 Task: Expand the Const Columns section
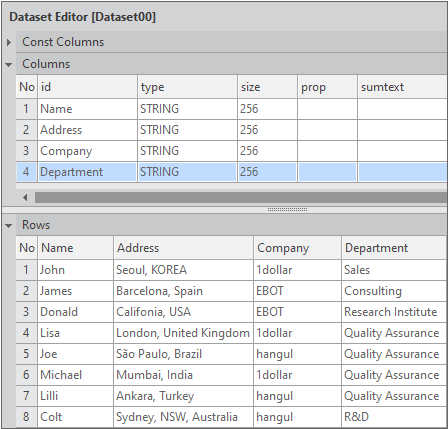point(9,42)
